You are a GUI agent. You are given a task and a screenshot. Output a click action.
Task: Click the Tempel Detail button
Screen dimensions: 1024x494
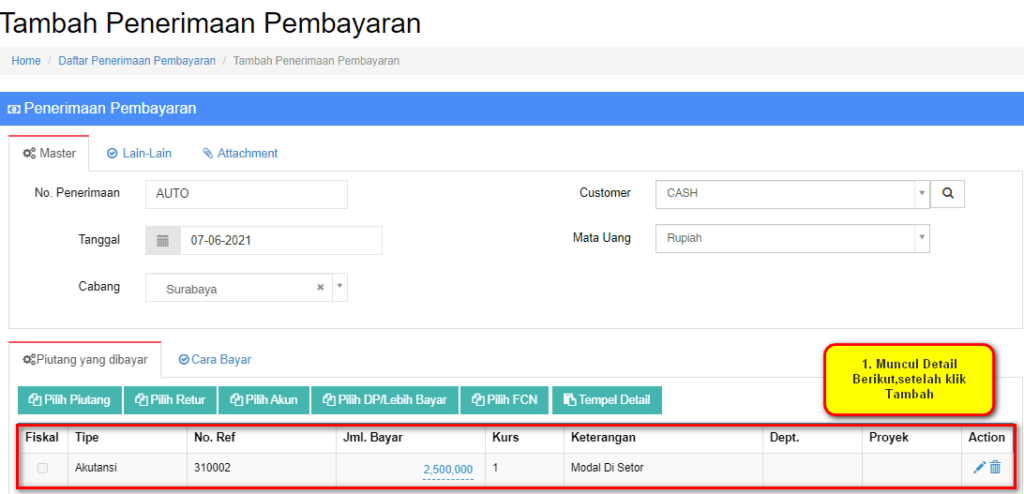(606, 400)
